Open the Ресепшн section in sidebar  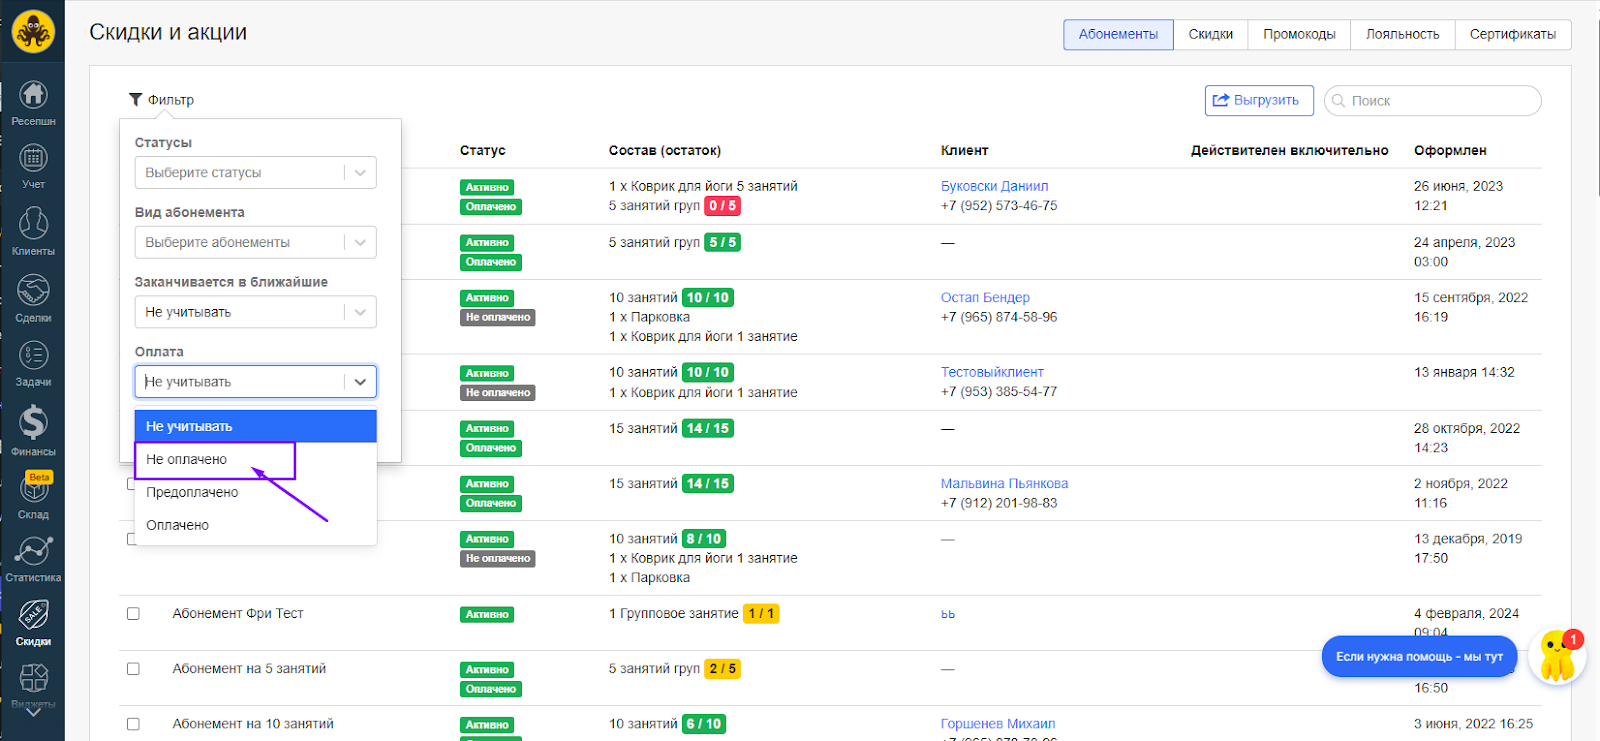[33, 103]
